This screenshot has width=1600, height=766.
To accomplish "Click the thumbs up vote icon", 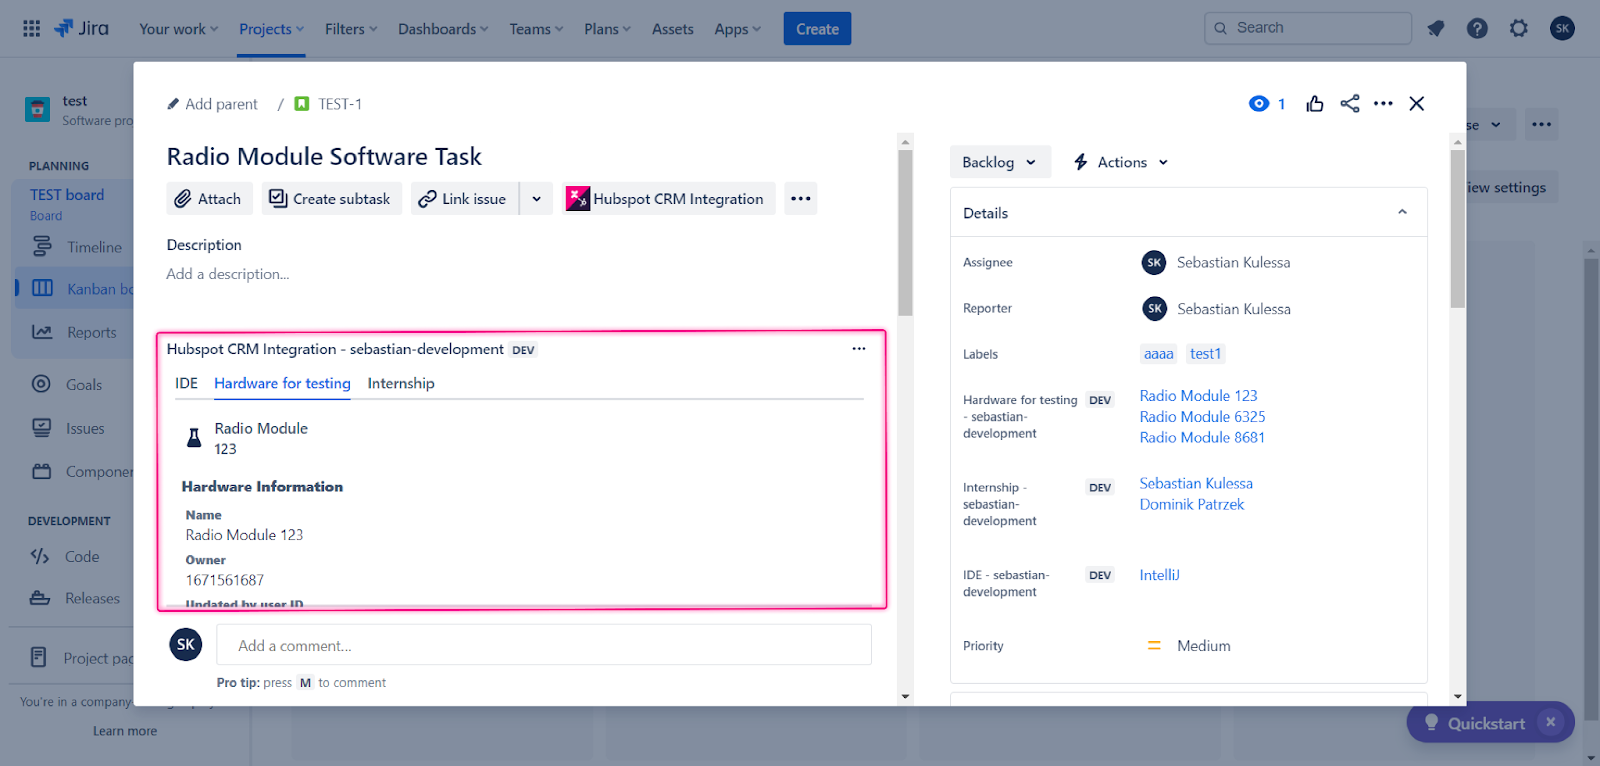I will click(x=1315, y=104).
